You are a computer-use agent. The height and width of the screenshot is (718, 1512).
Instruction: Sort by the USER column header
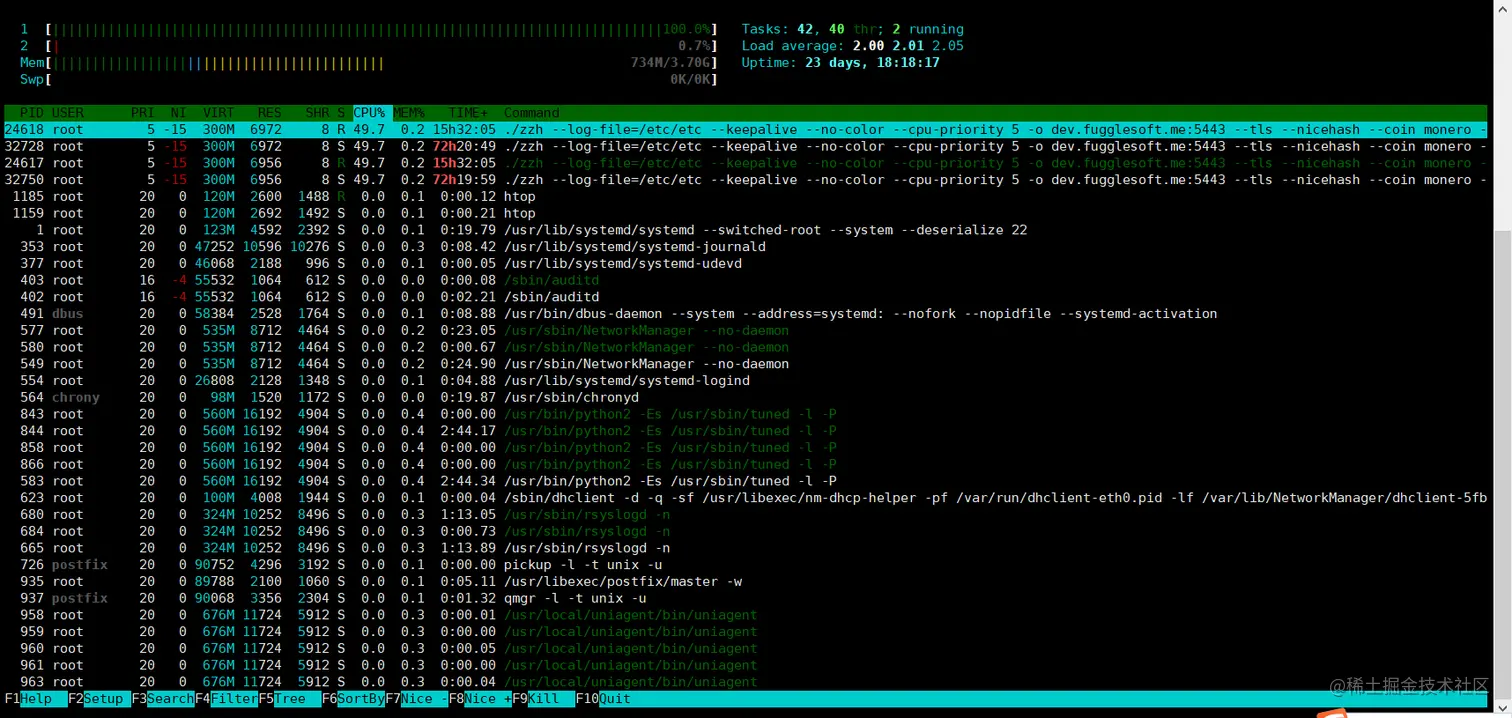tap(68, 113)
